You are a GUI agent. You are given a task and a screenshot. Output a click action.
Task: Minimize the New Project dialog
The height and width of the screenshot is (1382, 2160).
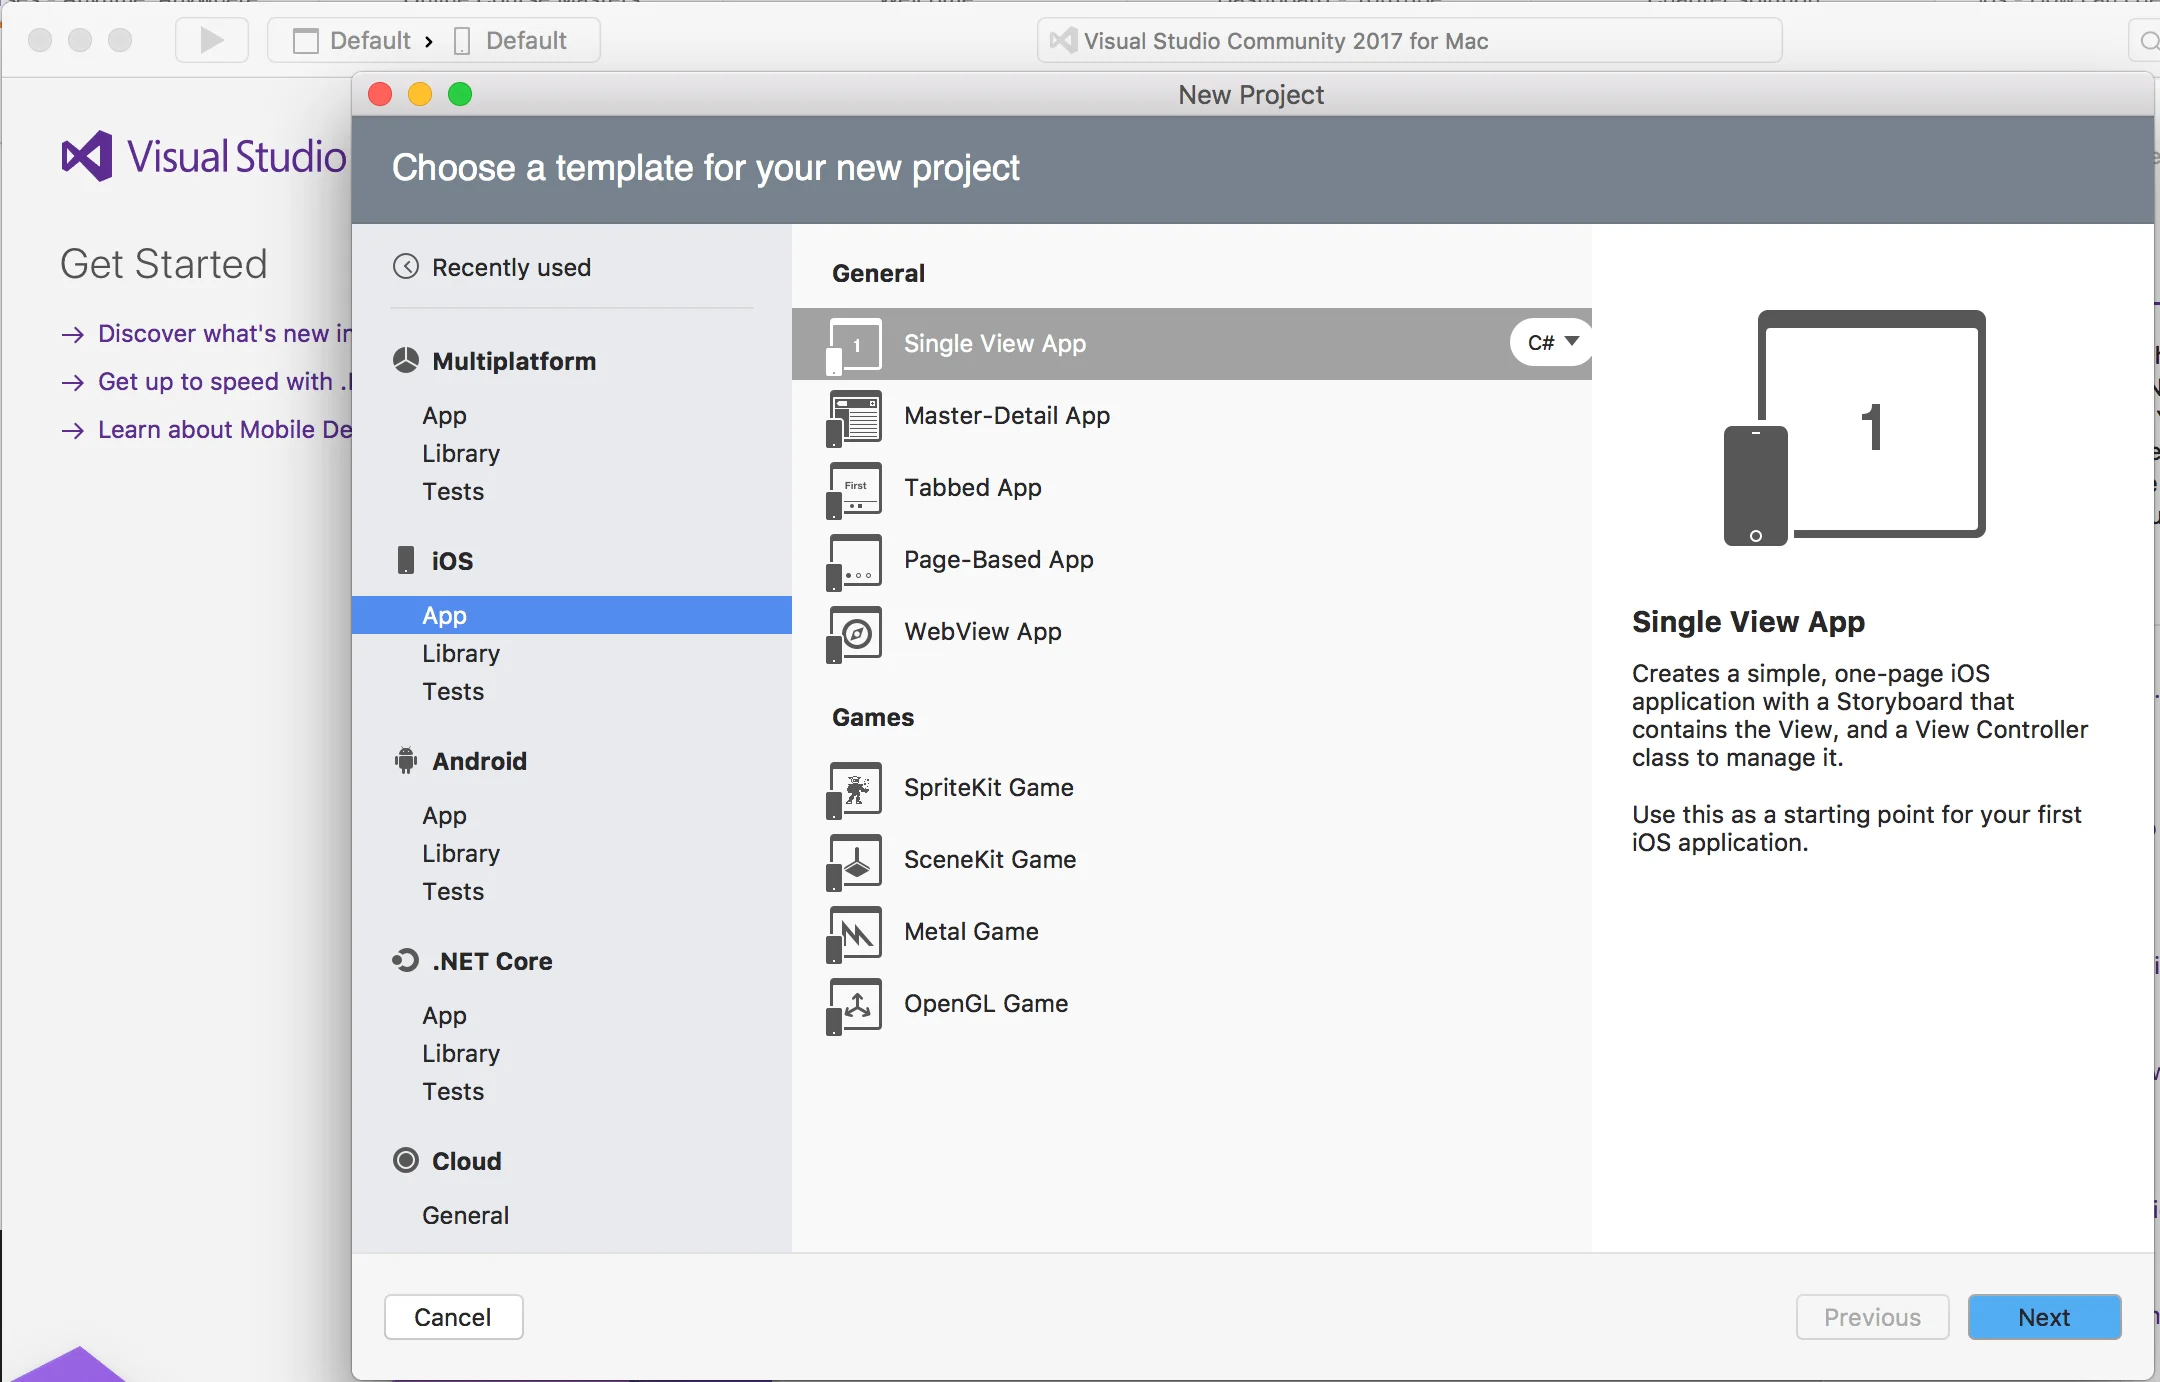[420, 94]
